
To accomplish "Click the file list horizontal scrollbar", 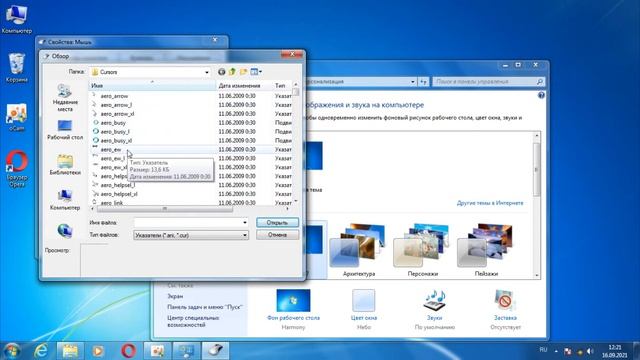I will point(164,209).
